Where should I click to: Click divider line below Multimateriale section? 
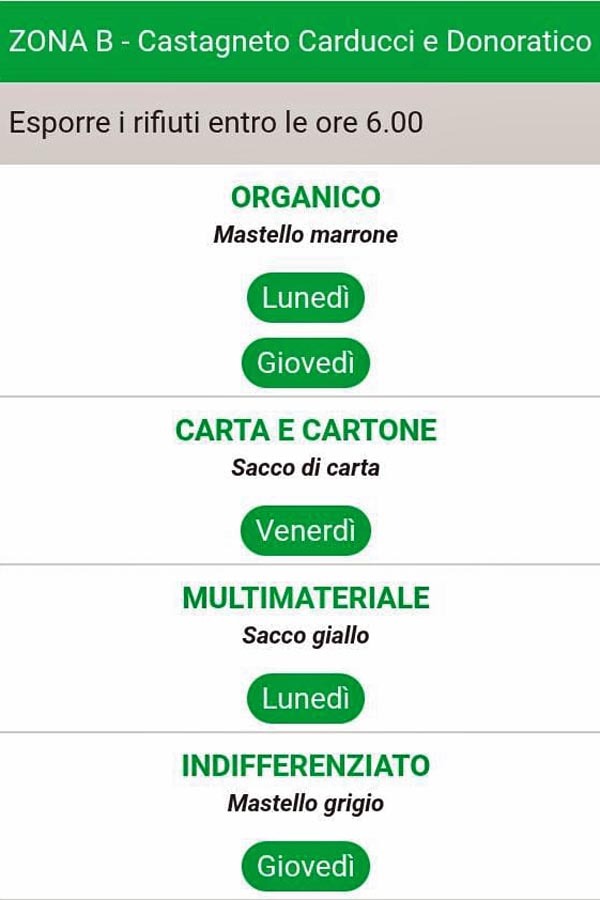point(300,732)
